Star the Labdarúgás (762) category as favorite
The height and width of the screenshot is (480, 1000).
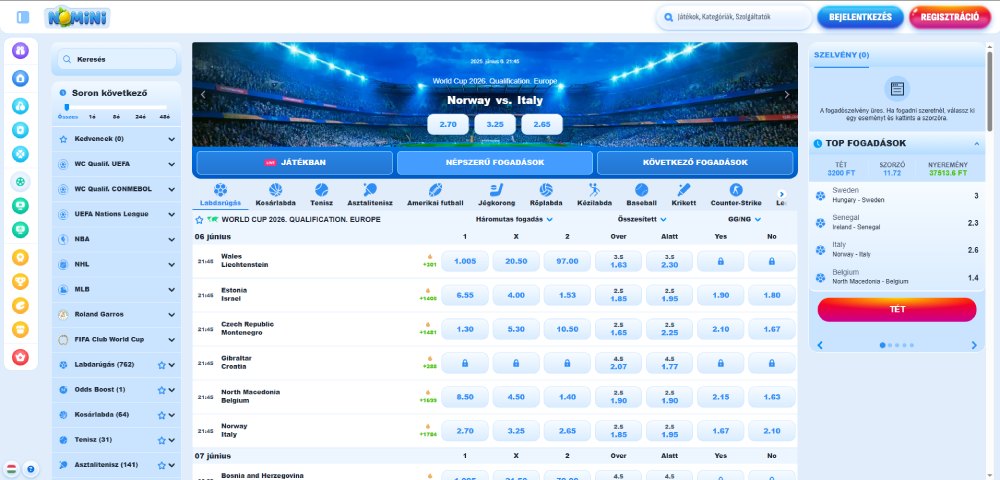click(x=161, y=365)
